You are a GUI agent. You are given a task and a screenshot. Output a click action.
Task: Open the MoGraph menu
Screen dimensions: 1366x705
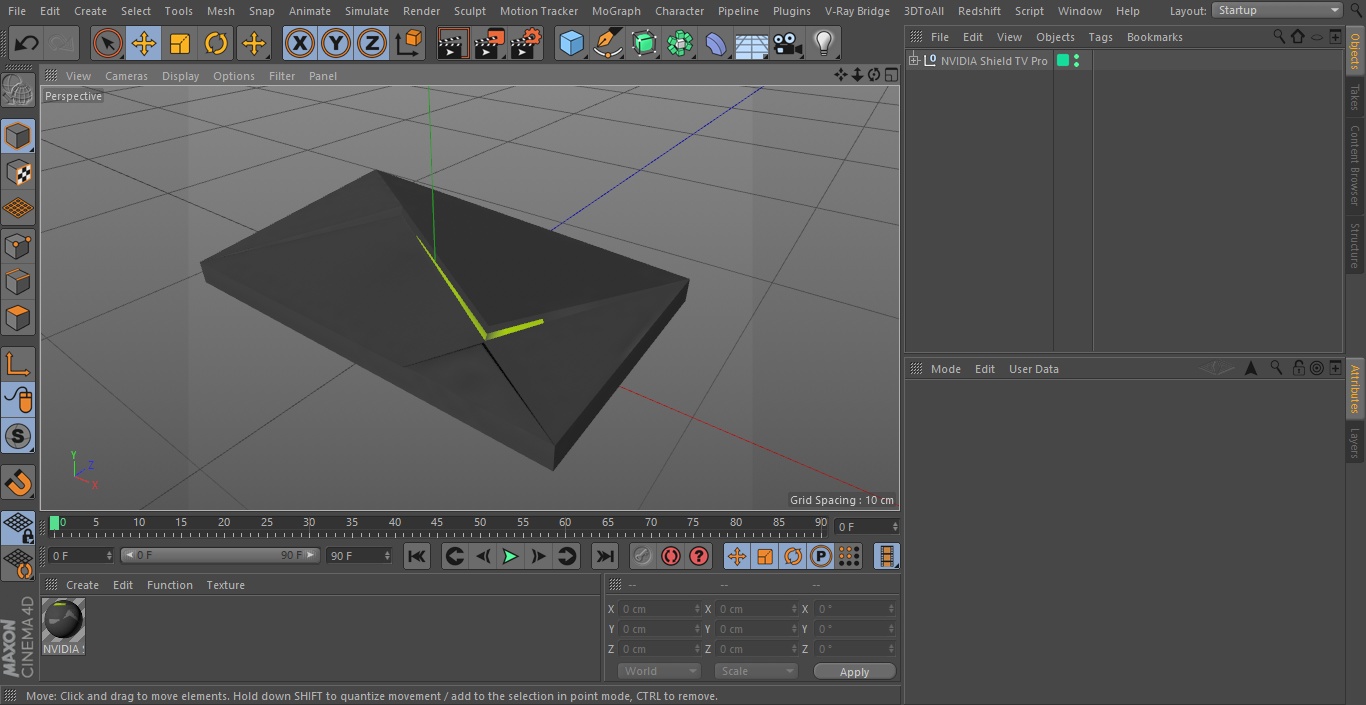click(616, 11)
